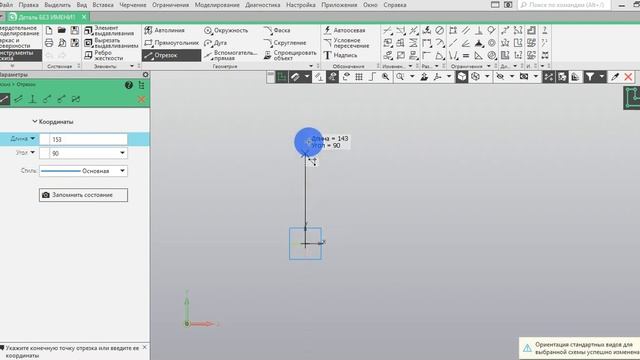Select the Дуга arc tool
Screen dimensions: 640x360
tap(216, 42)
